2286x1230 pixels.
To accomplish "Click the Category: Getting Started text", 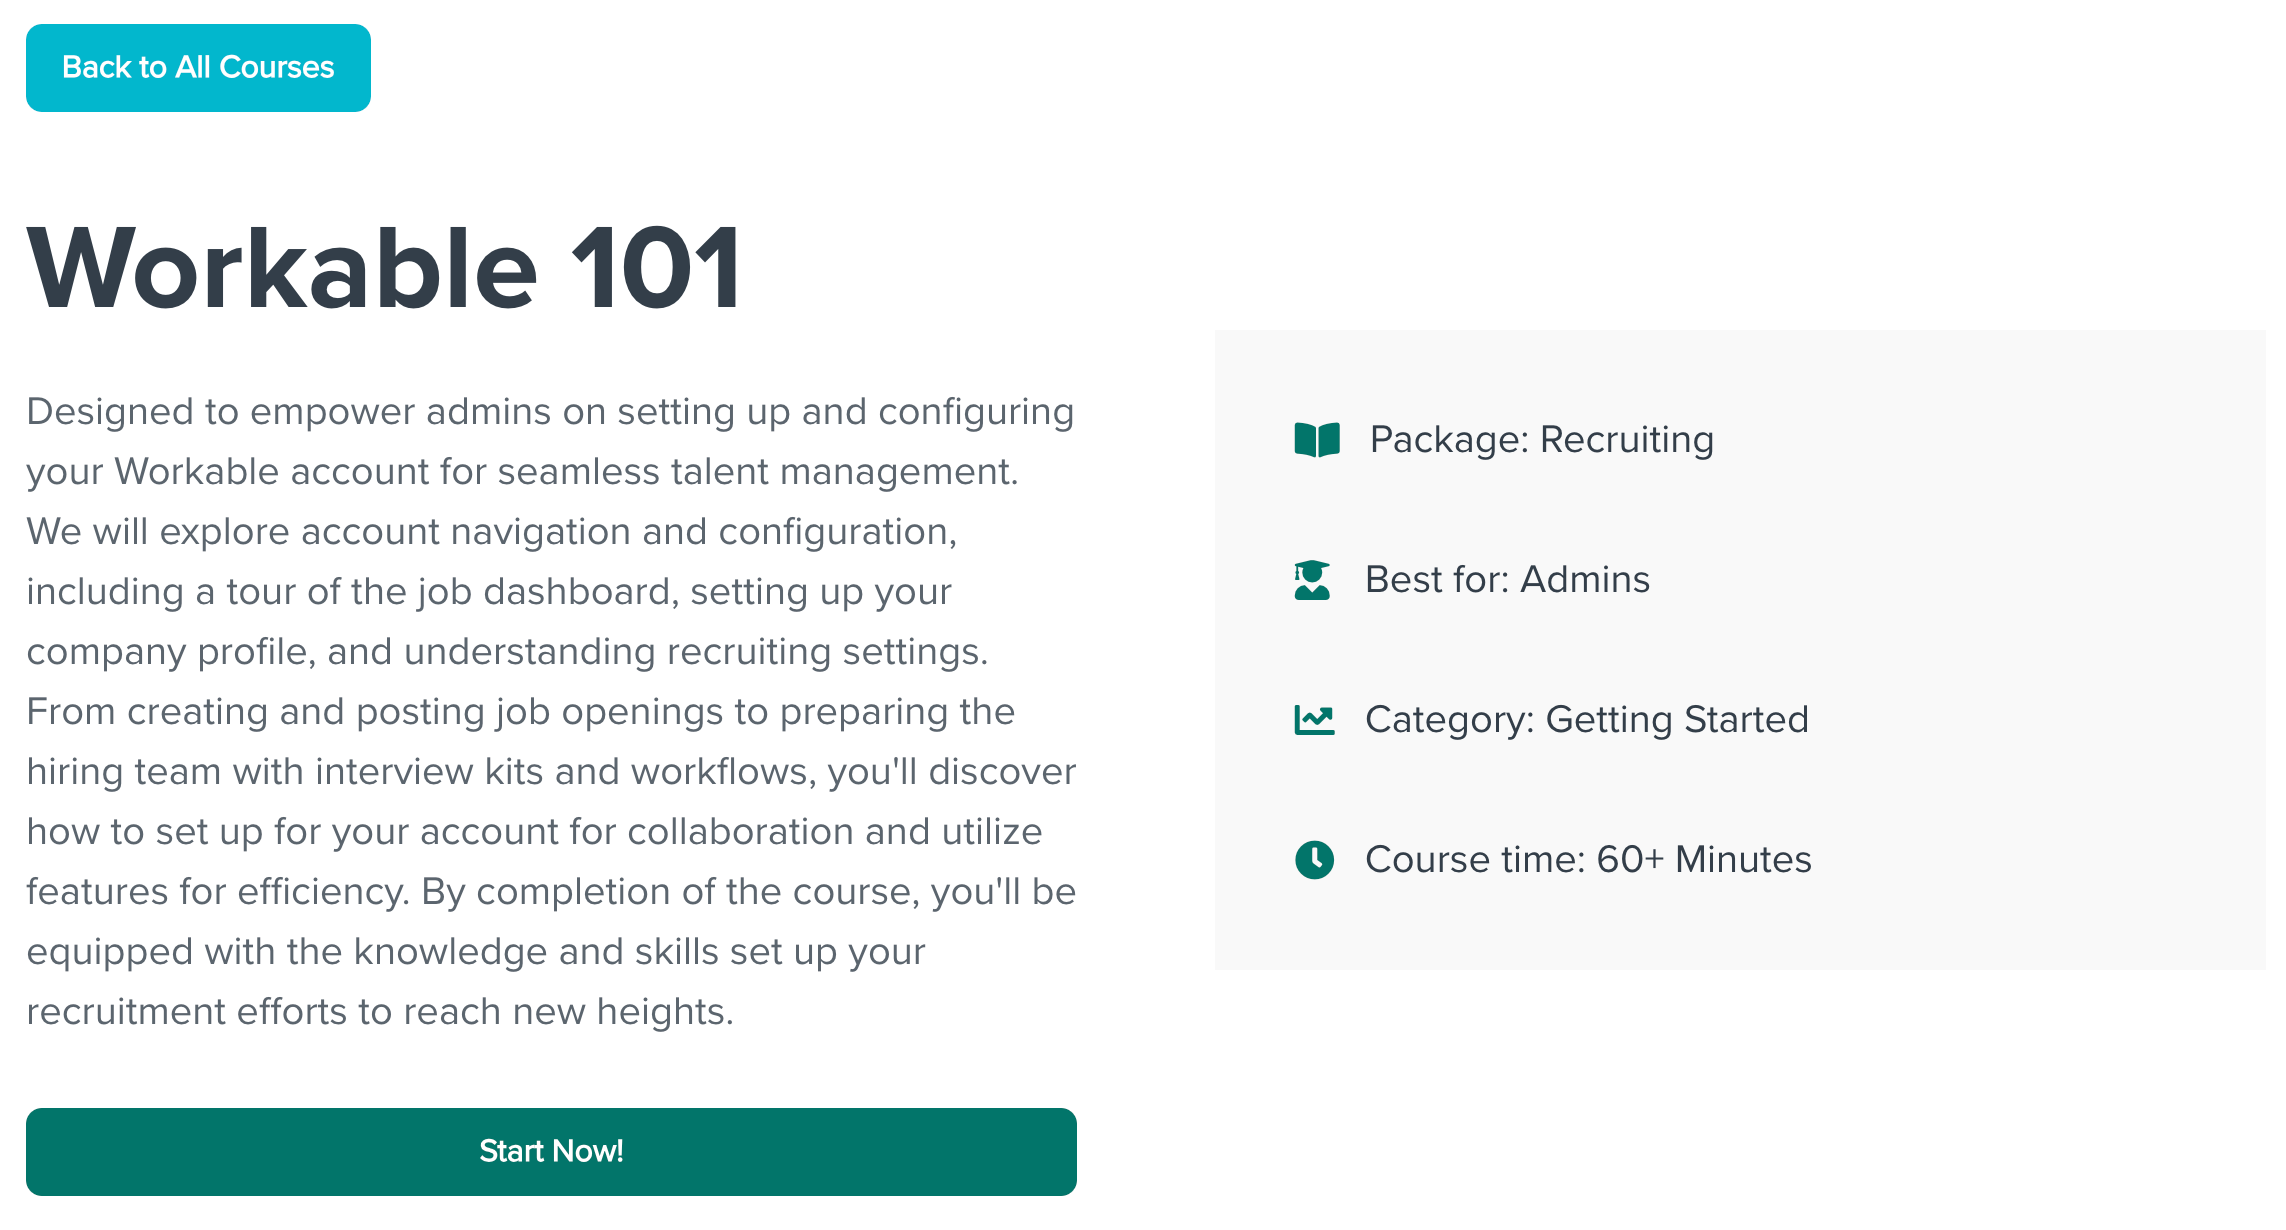I will [x=1587, y=720].
